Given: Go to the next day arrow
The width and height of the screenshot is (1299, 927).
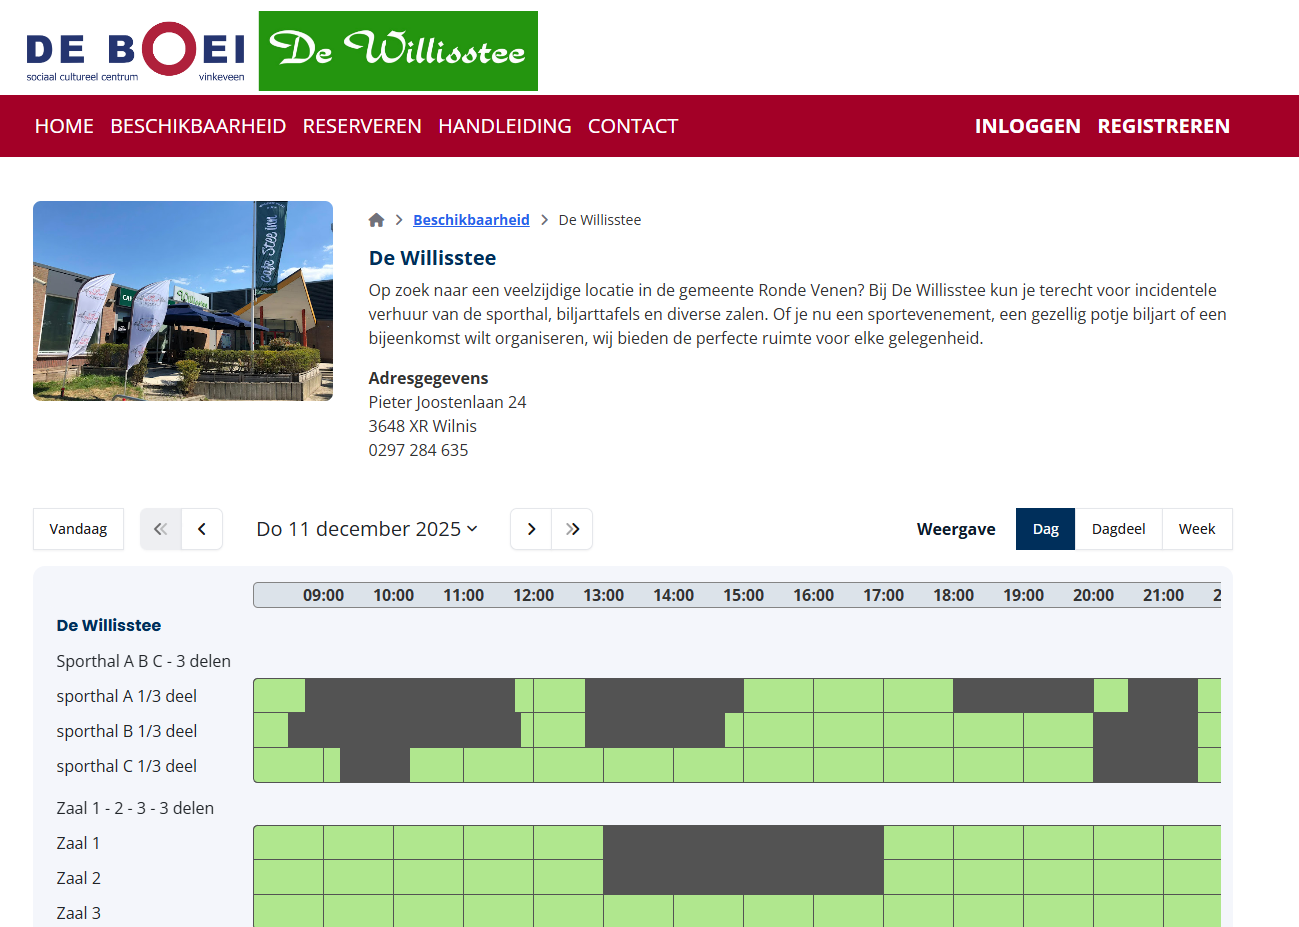Looking at the screenshot, I should coord(531,529).
